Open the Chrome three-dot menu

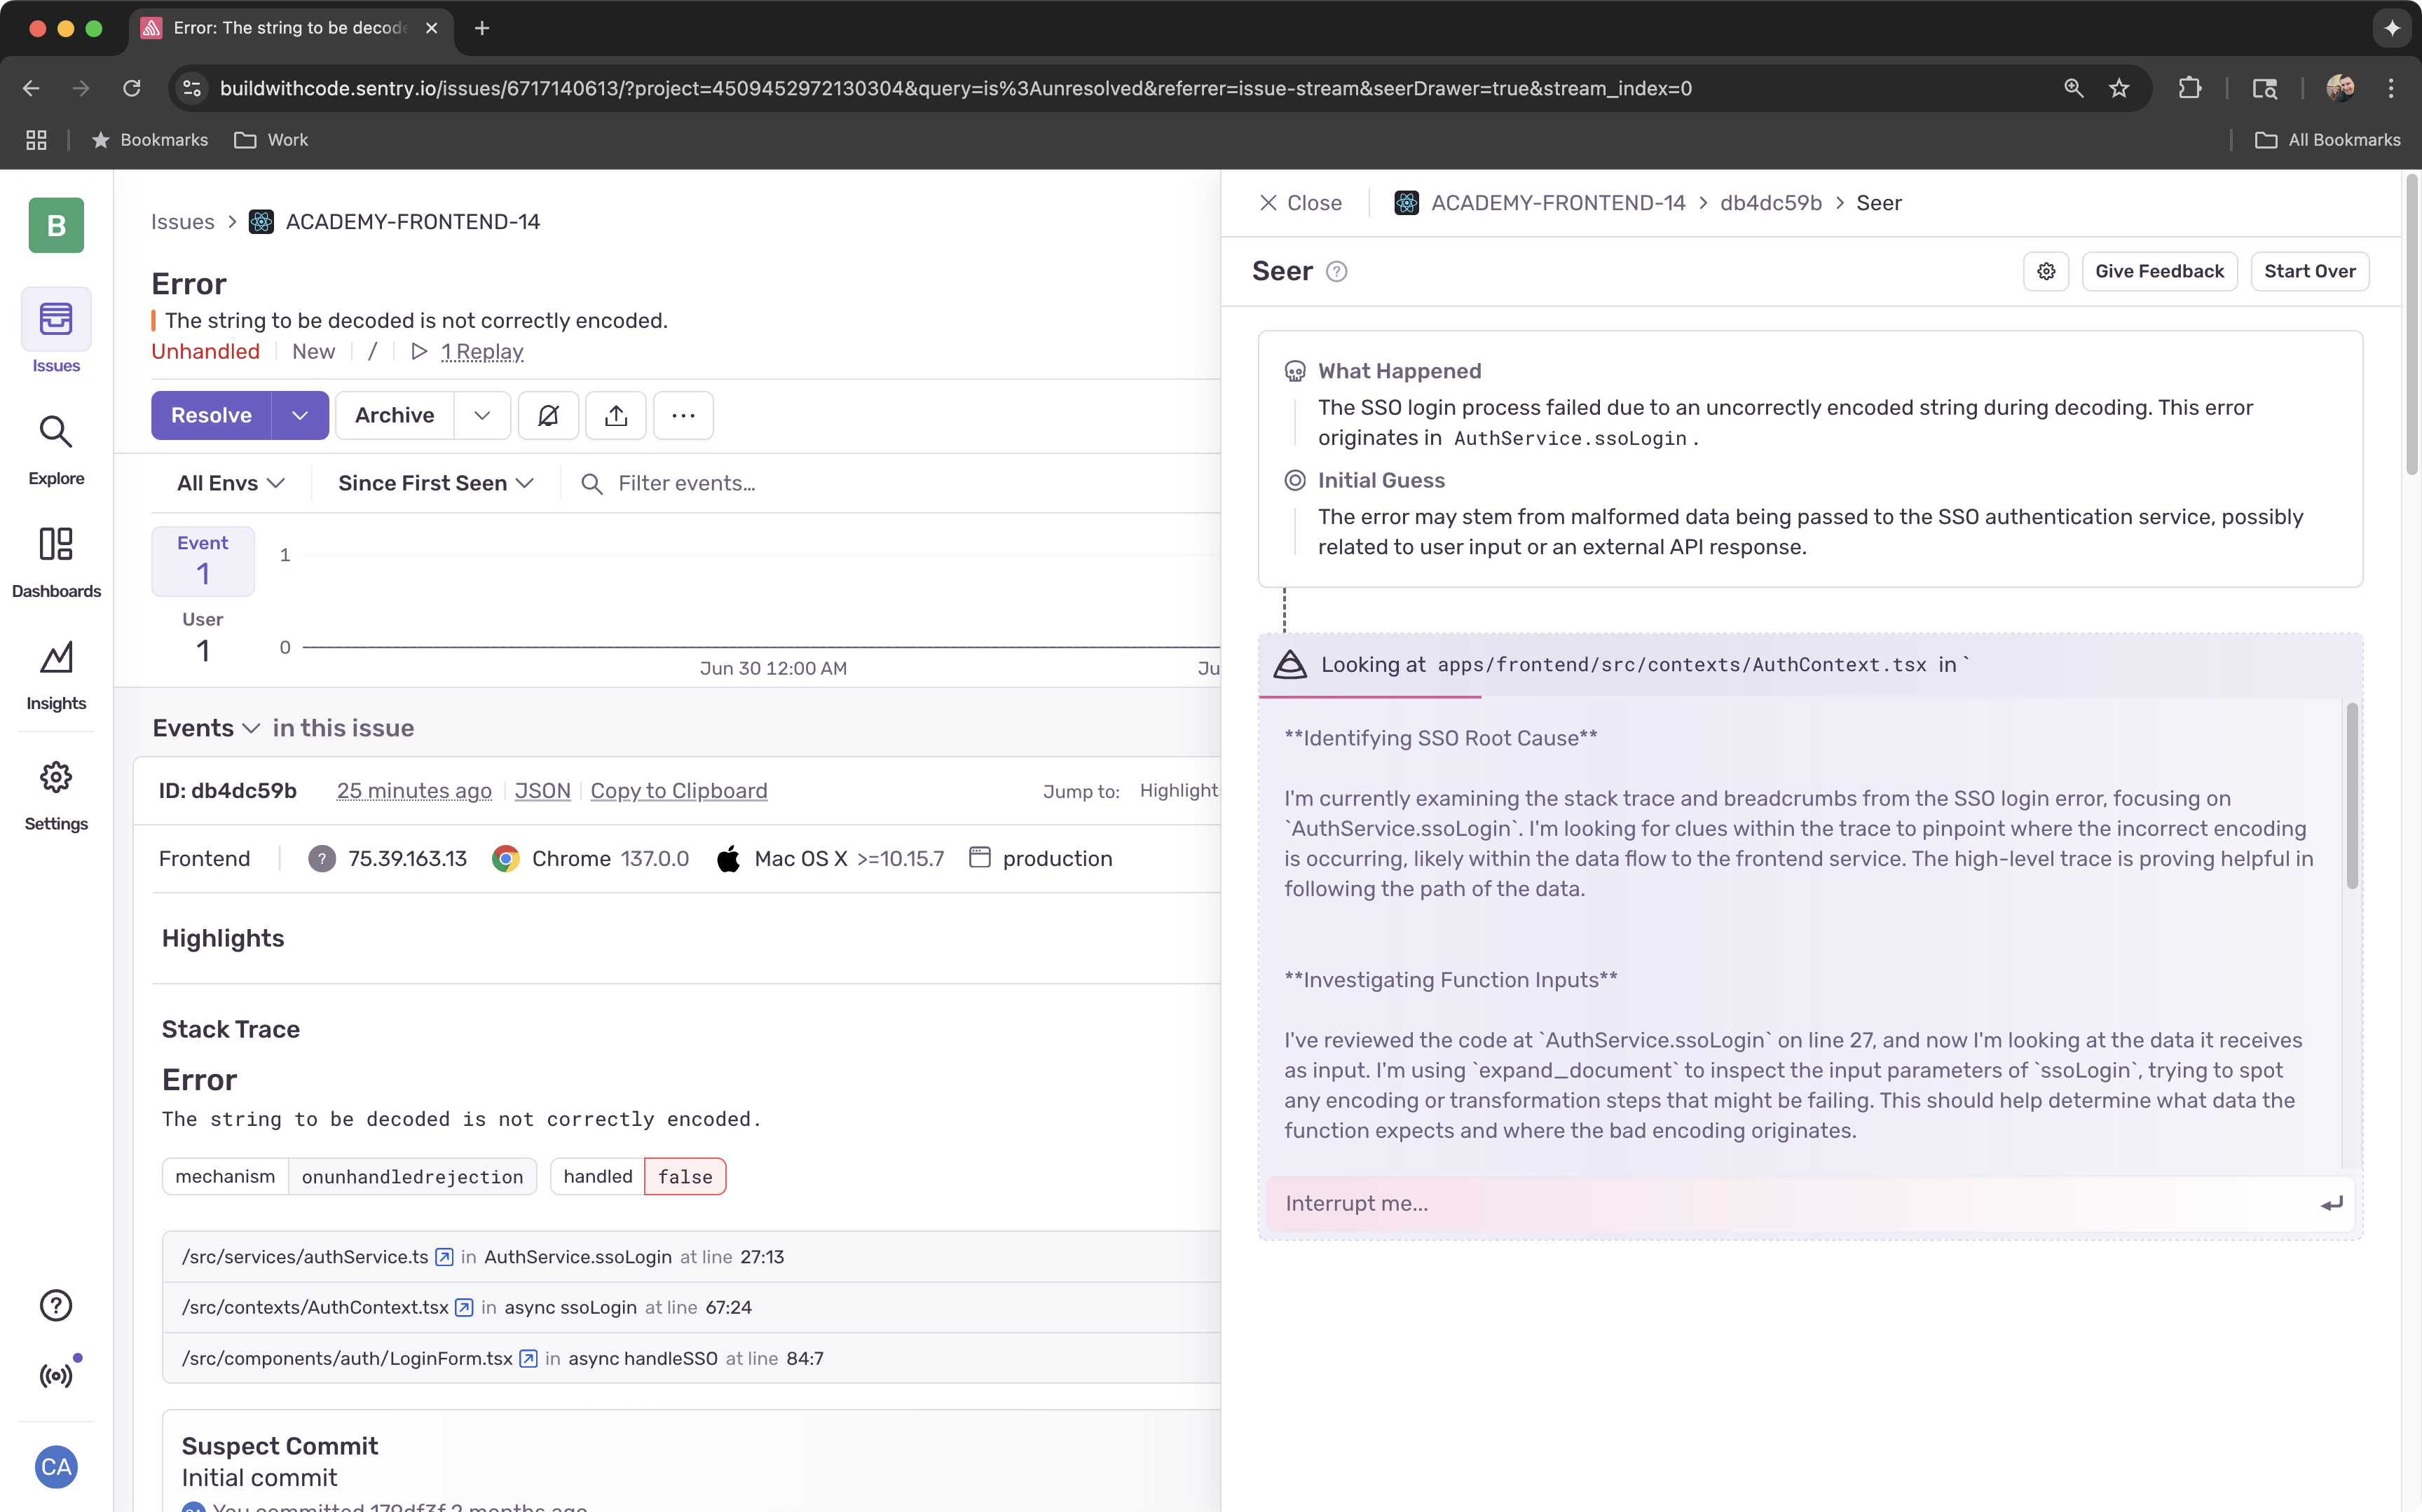[x=2391, y=88]
